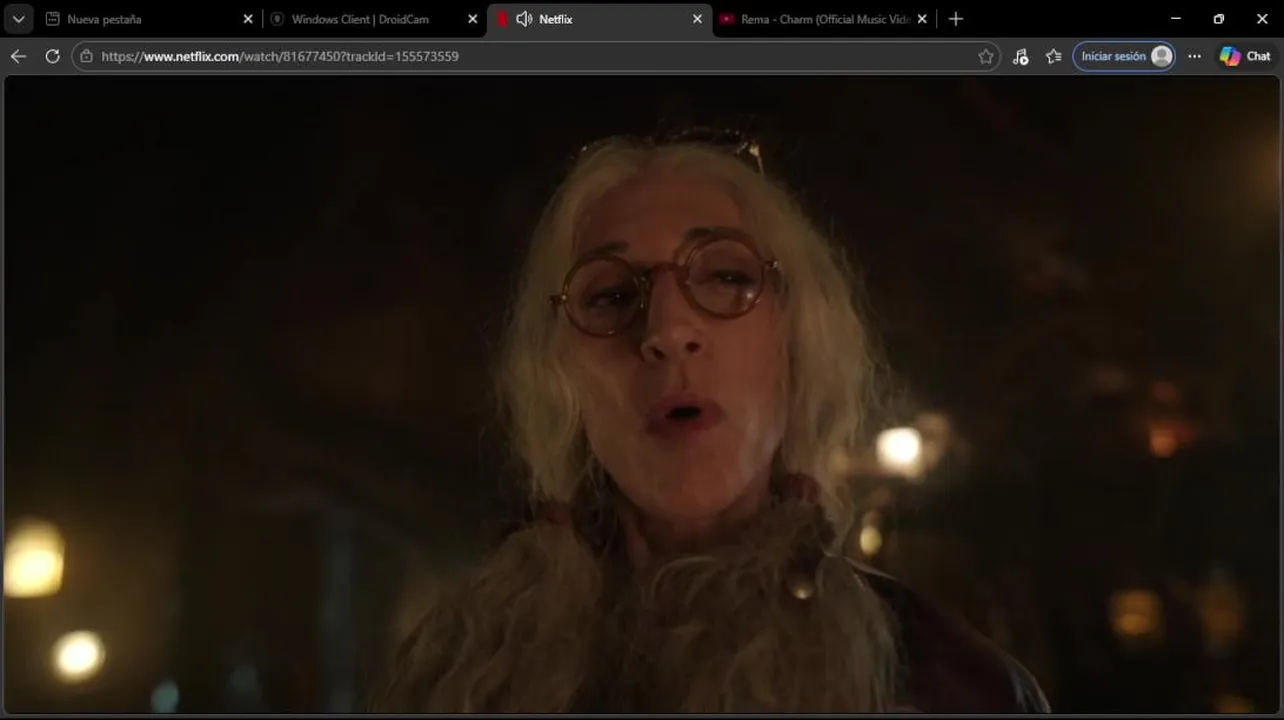Switch to the Nueva pestaña tab
Viewport: 1284px width, 720px height.
(150, 19)
